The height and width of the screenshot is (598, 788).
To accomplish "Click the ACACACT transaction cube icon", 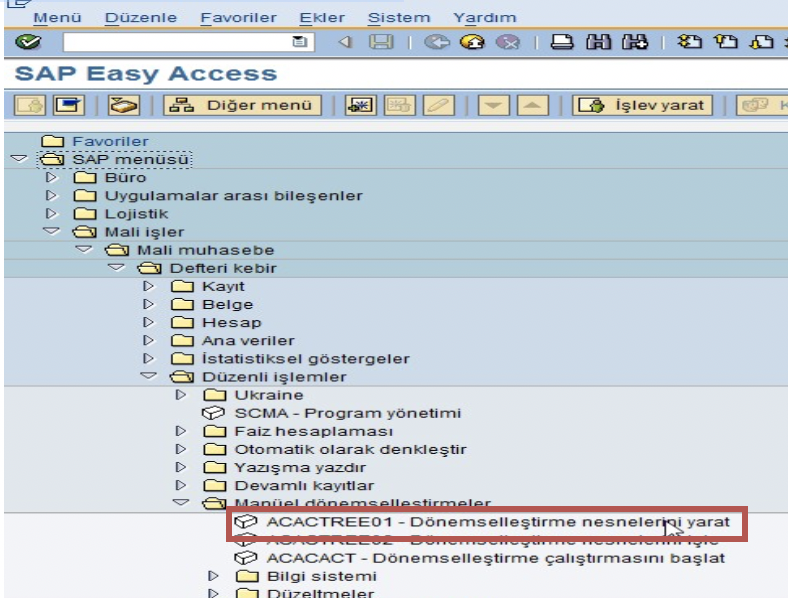I will coord(246,558).
